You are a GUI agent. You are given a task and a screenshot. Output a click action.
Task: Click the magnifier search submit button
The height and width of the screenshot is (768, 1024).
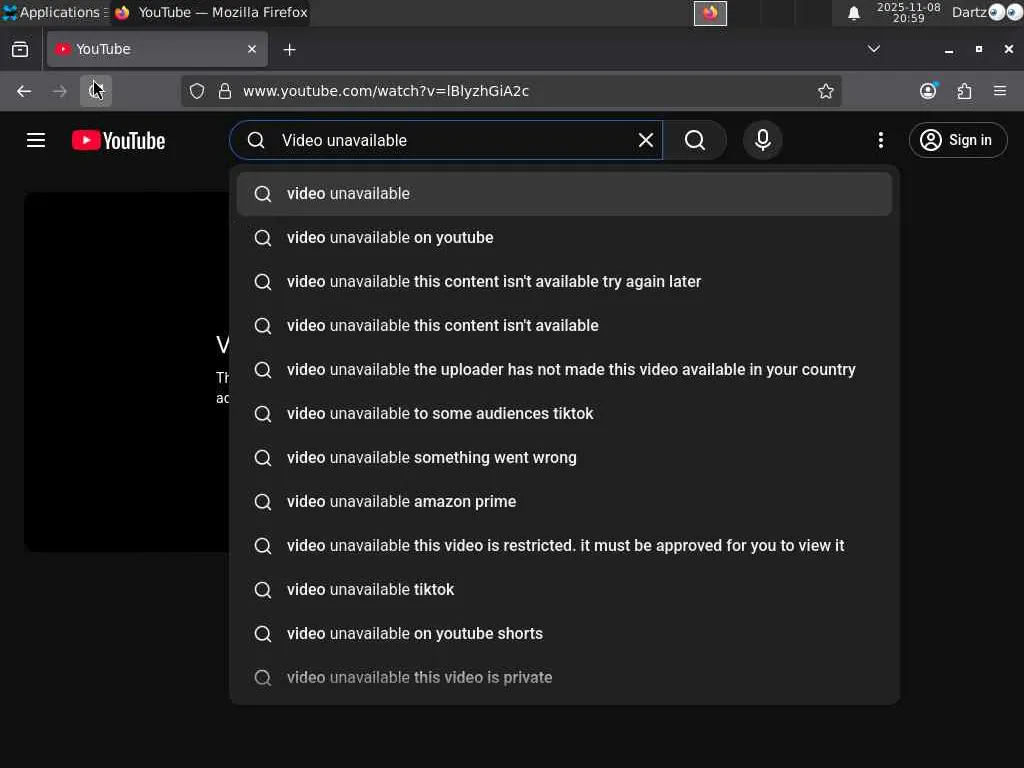tap(695, 141)
